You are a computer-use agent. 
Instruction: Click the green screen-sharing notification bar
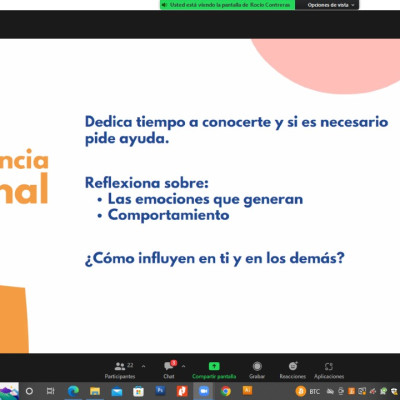pyautogui.click(x=227, y=5)
